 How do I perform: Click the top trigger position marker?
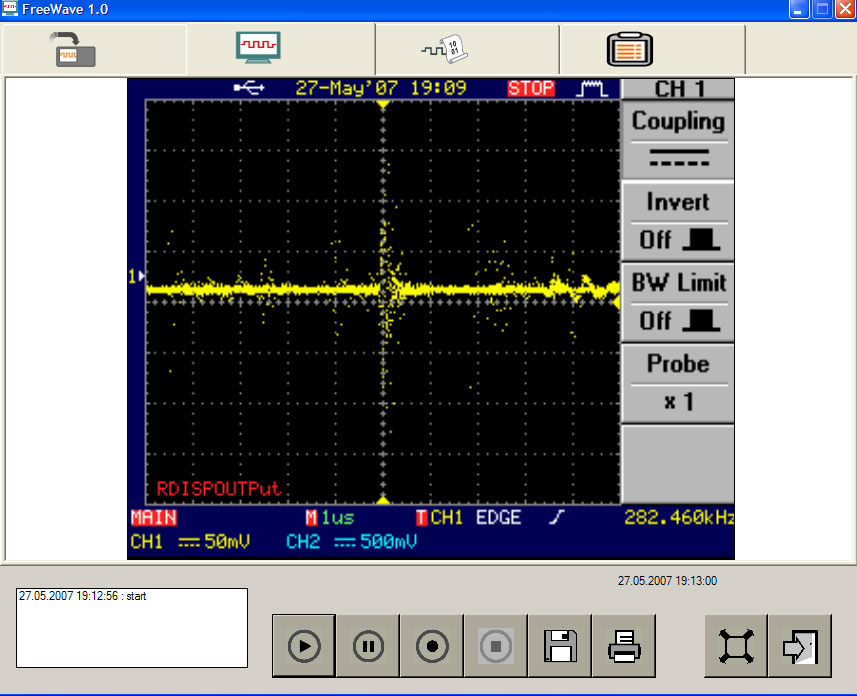(x=383, y=104)
